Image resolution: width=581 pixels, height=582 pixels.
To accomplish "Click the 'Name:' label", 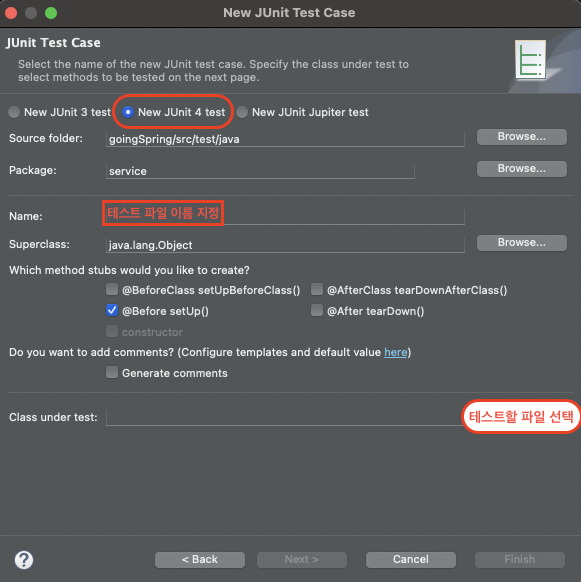I will 26,216.
